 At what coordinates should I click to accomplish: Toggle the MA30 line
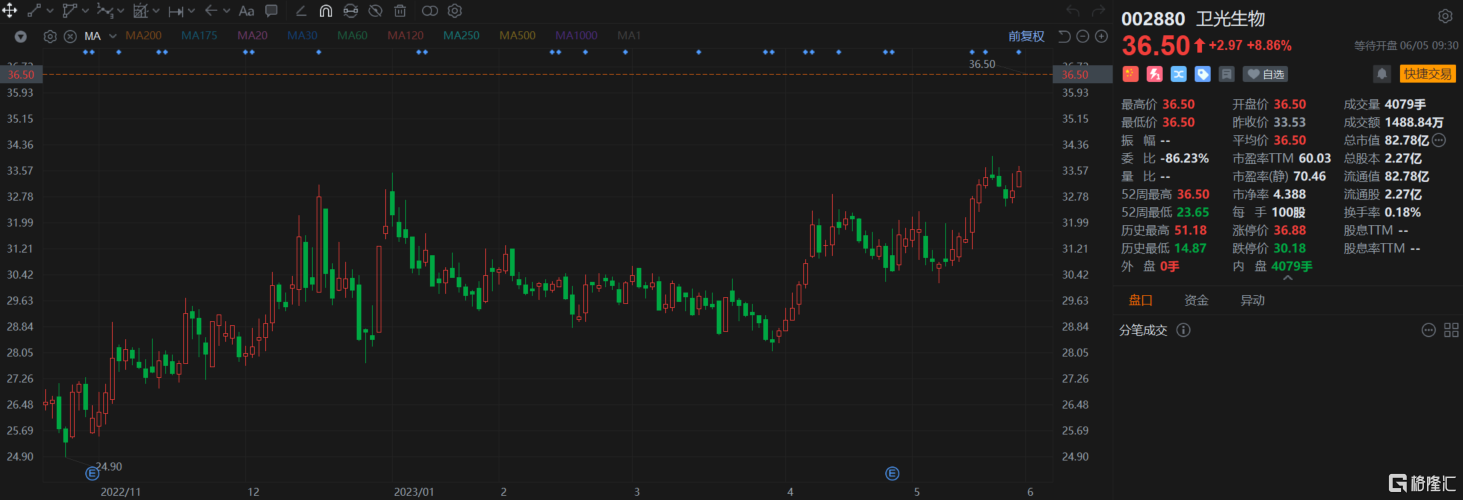pyautogui.click(x=302, y=36)
